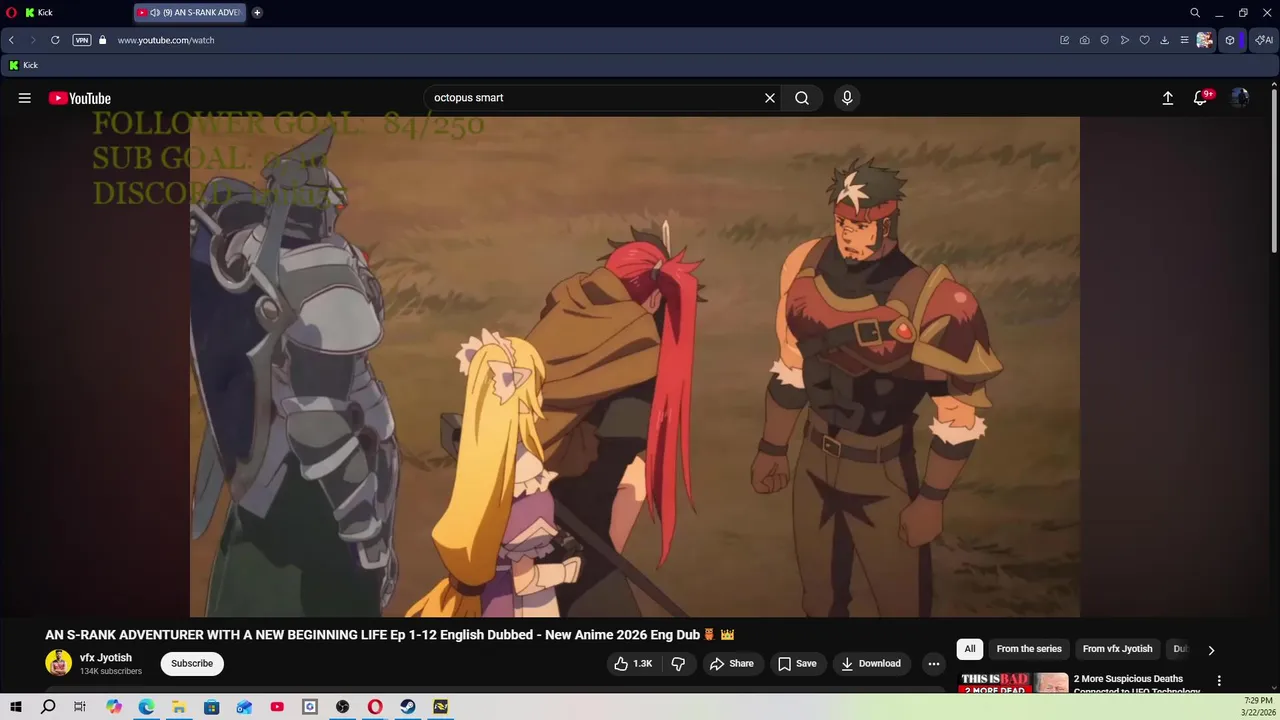The width and height of the screenshot is (1280, 720).
Task: Open Opera privacy shield icon
Action: pyautogui.click(x=1105, y=40)
